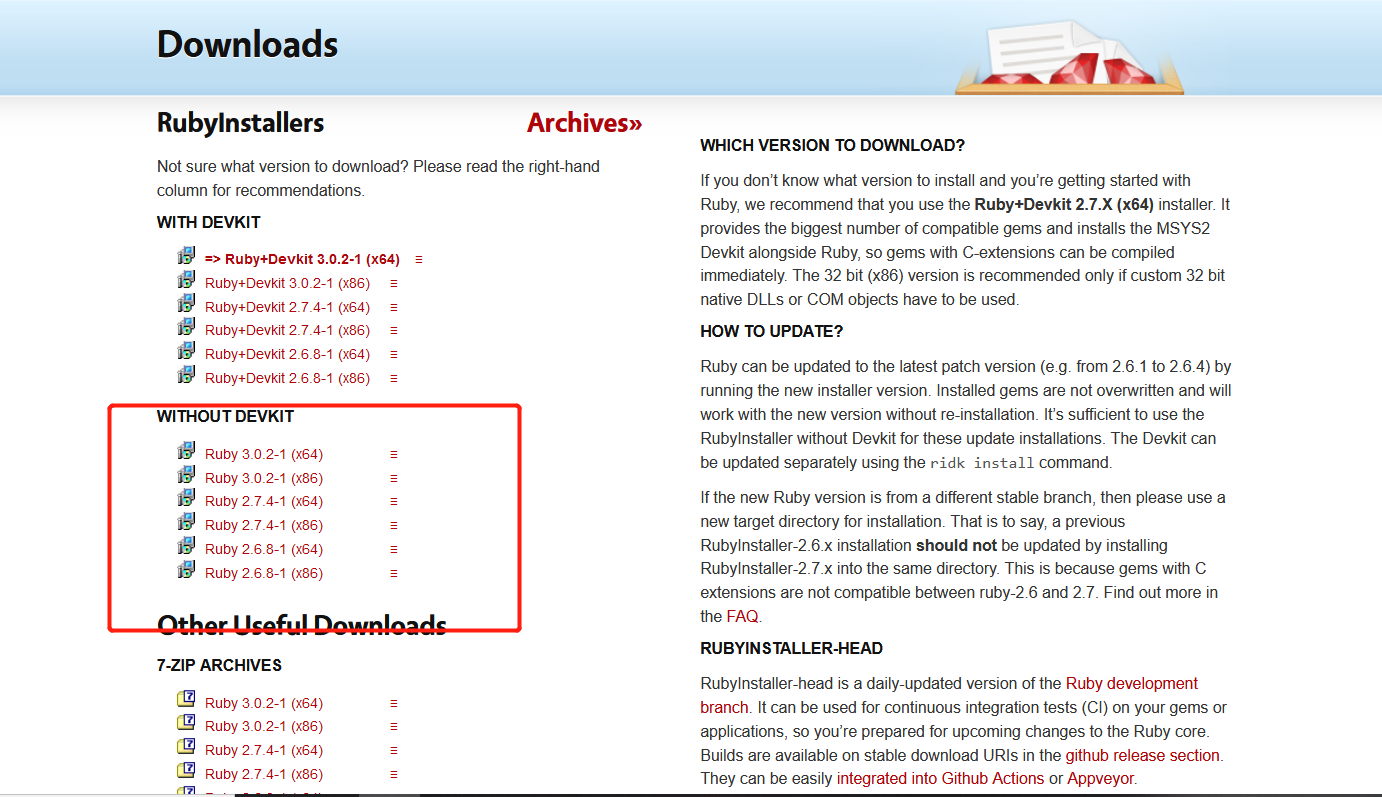Image resolution: width=1382 pixels, height=797 pixels.
Task: Download Ruby+Devkit 2.6.8-1 (x64) link
Action: click(x=287, y=354)
